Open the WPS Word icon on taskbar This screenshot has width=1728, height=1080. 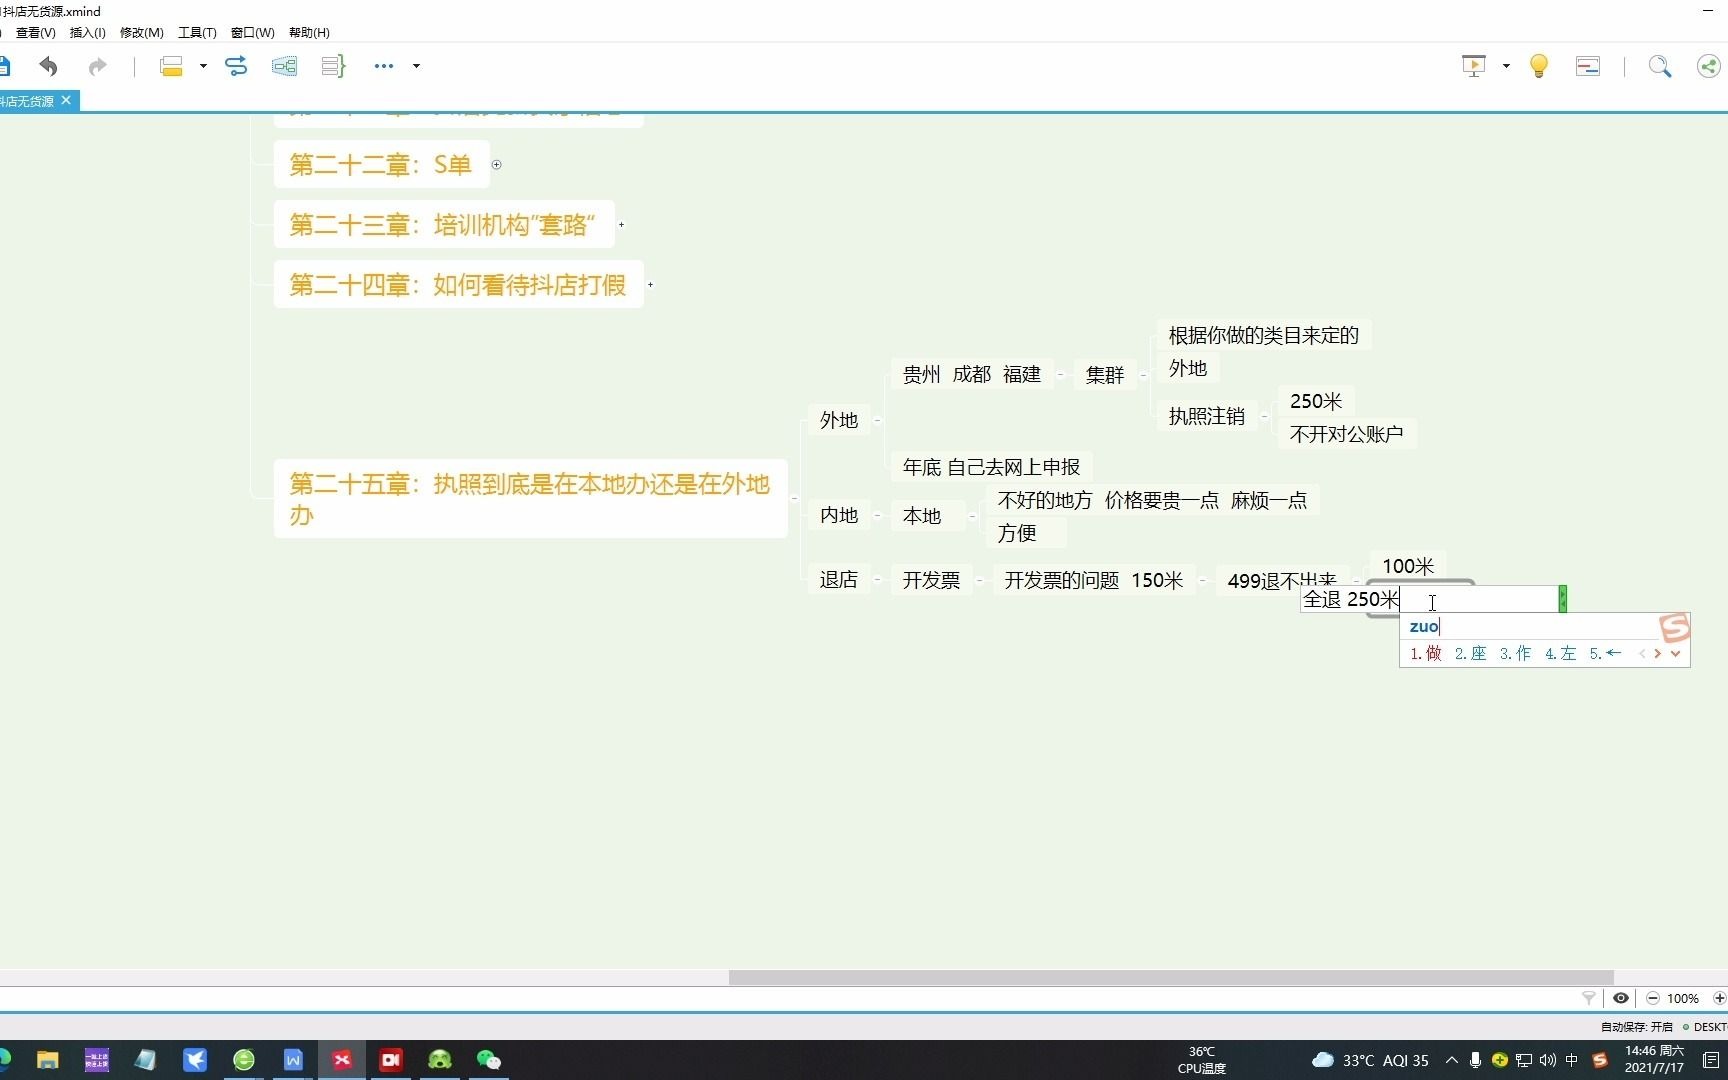point(293,1060)
